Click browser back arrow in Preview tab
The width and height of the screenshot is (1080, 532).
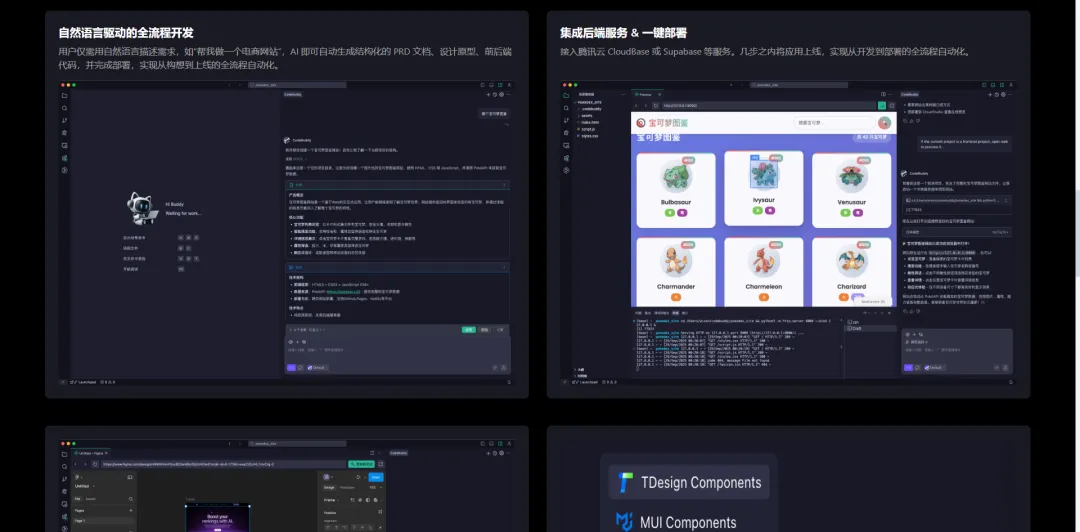[x=636, y=105]
